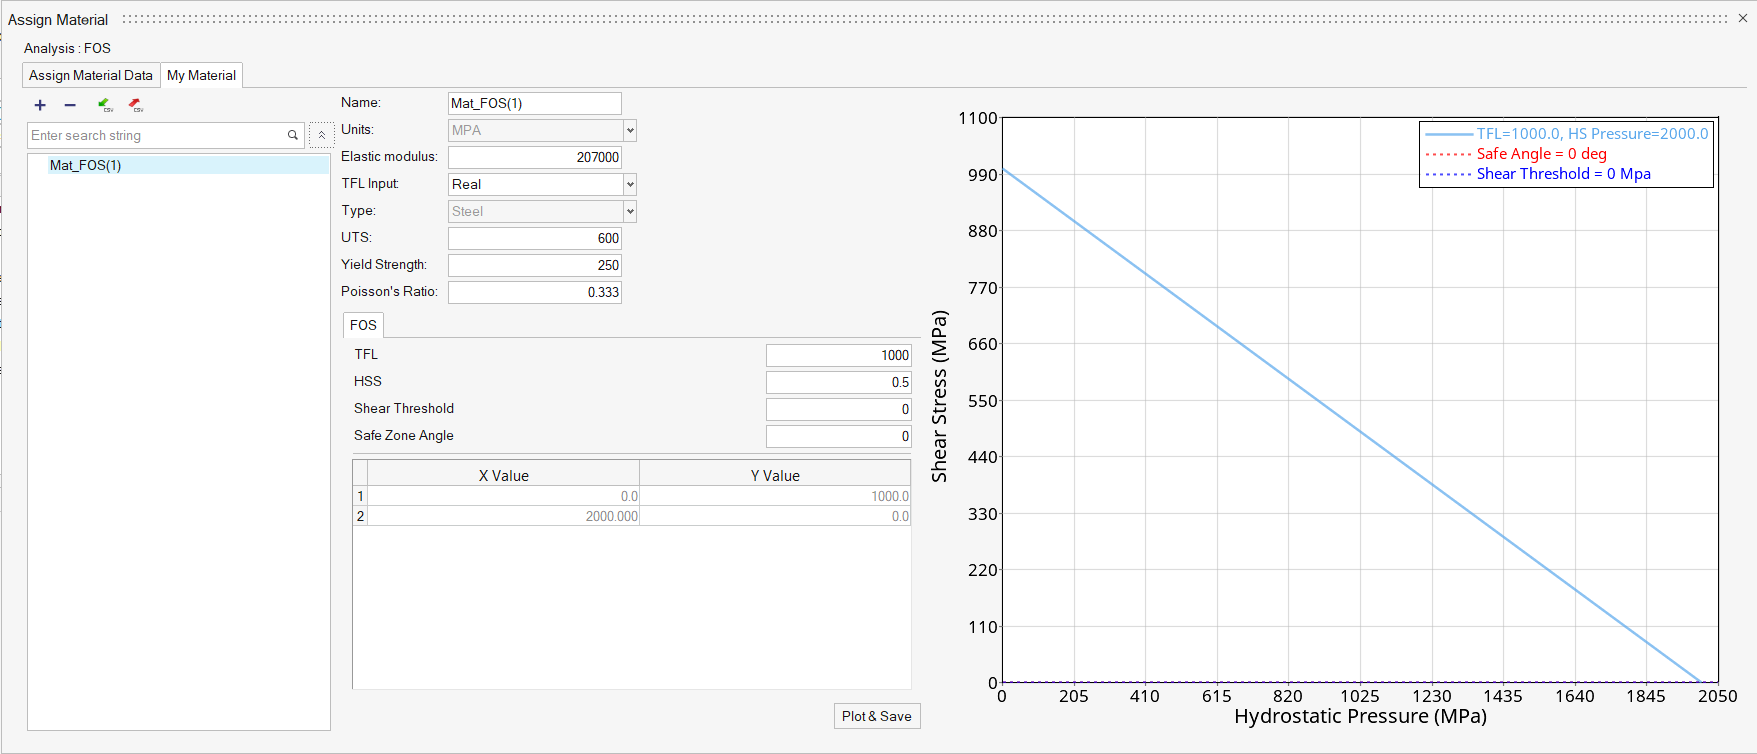1757x754 pixels.
Task: Edit the HSS value 0.5
Action: [838, 382]
